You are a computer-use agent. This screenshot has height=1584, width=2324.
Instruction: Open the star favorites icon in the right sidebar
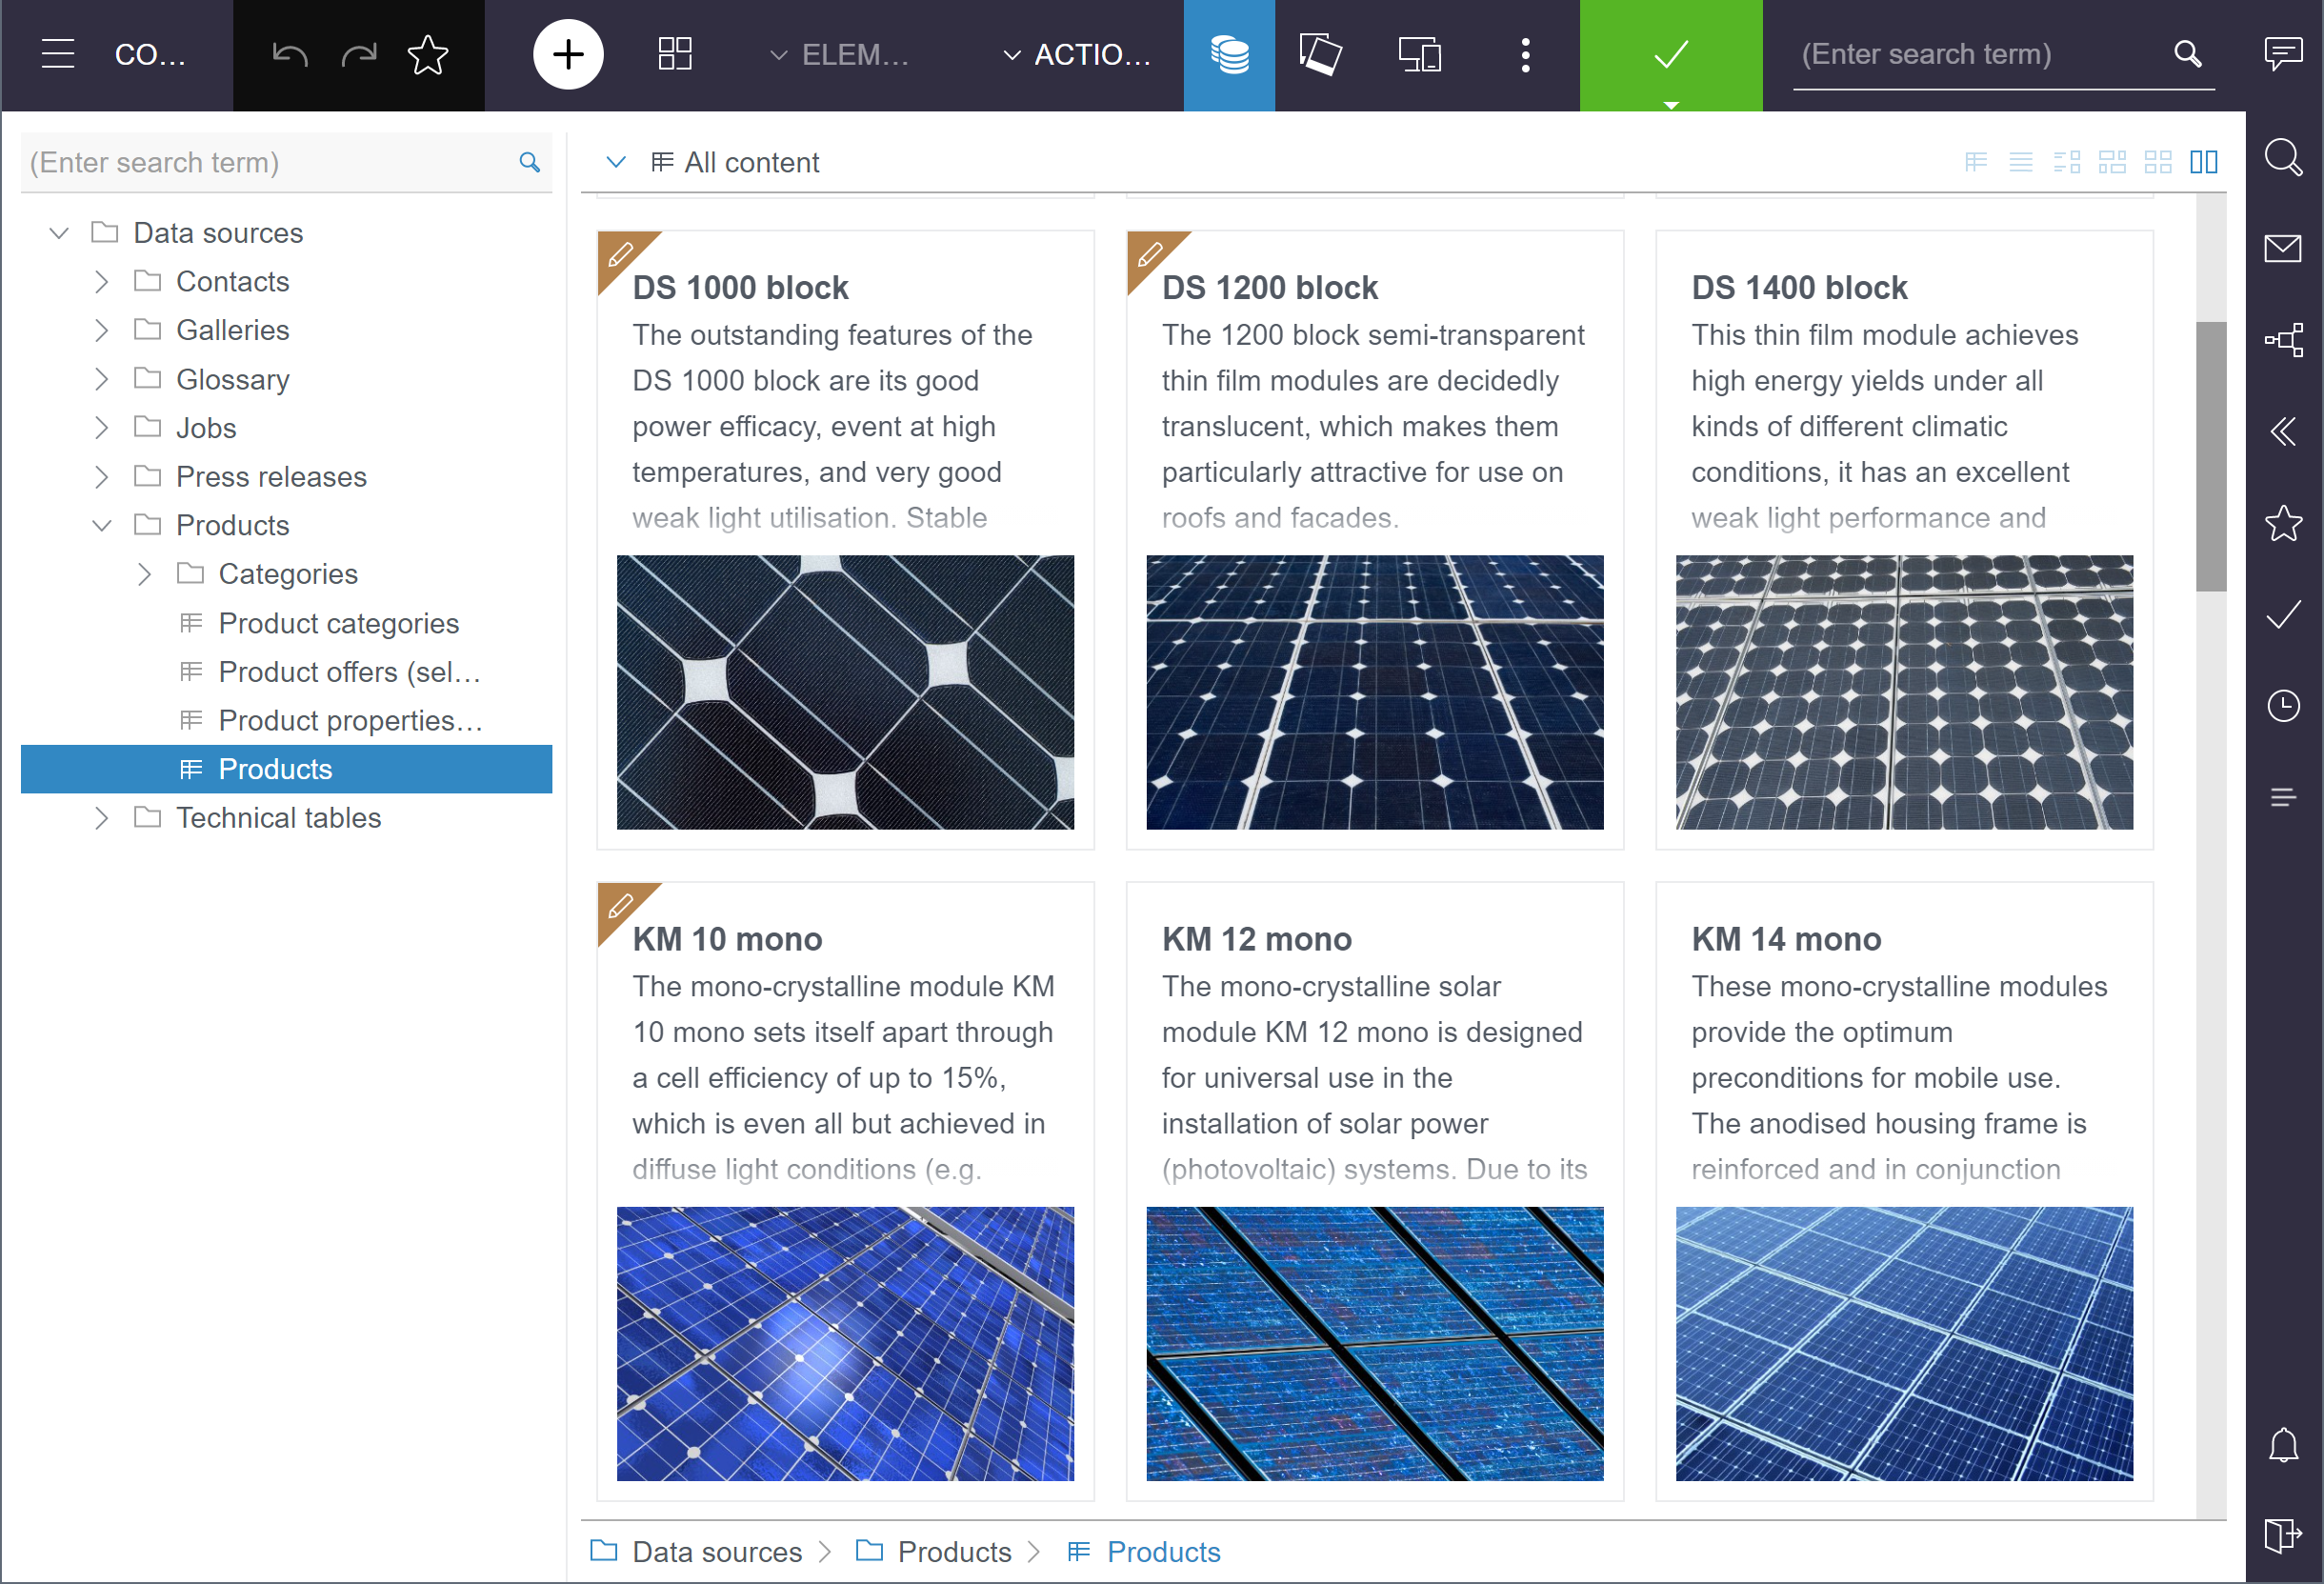coord(2283,522)
